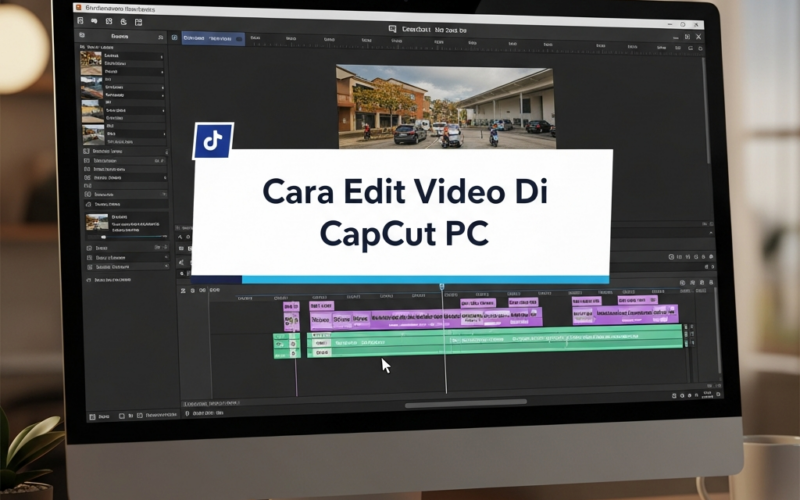Image resolution: width=800 pixels, height=500 pixels.
Task: Click the vertical scrollbar right of the preview area
Action: pos(706,110)
